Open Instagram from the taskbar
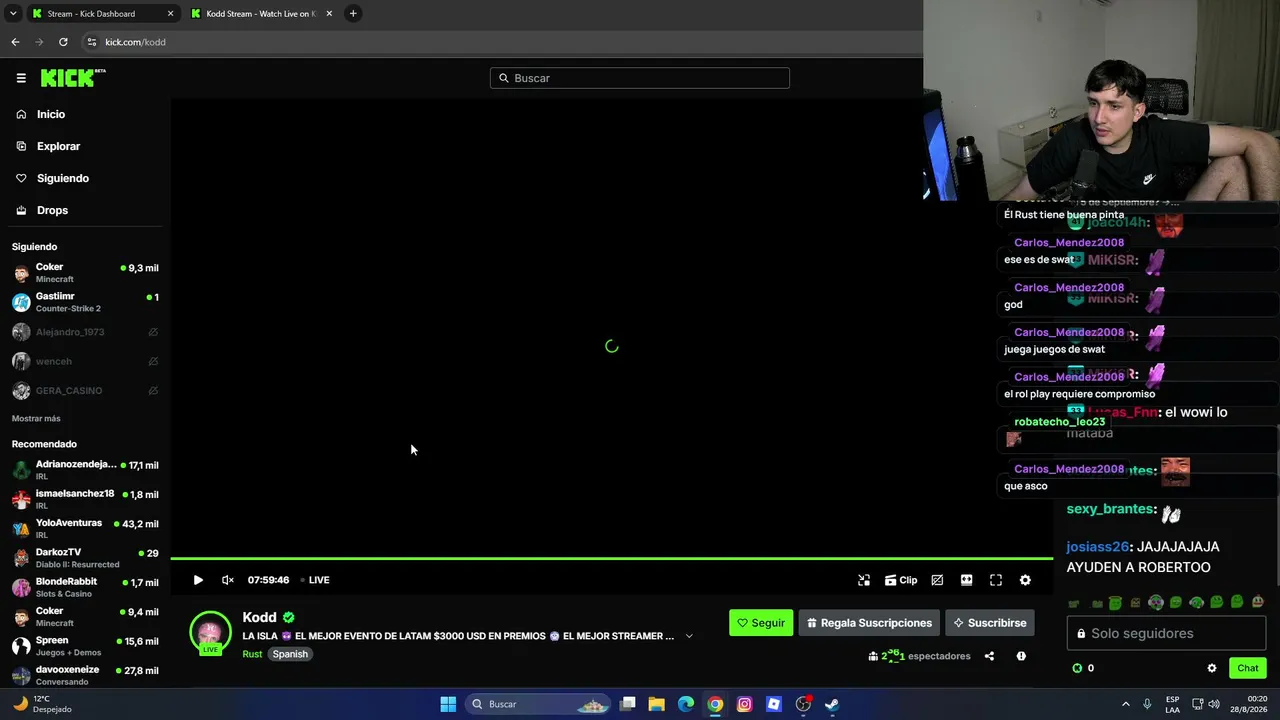Image resolution: width=1280 pixels, height=720 pixels. point(744,704)
